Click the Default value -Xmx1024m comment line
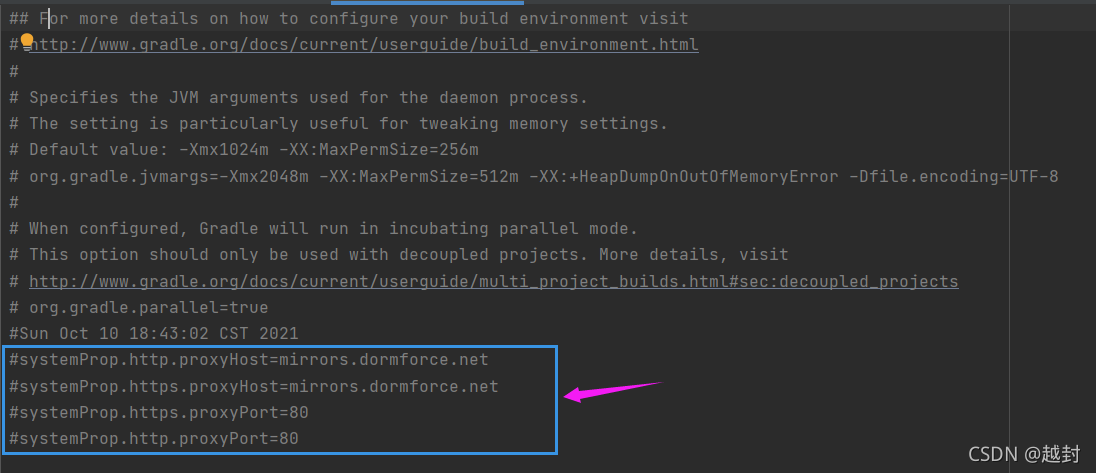1096x473 pixels. point(244,150)
